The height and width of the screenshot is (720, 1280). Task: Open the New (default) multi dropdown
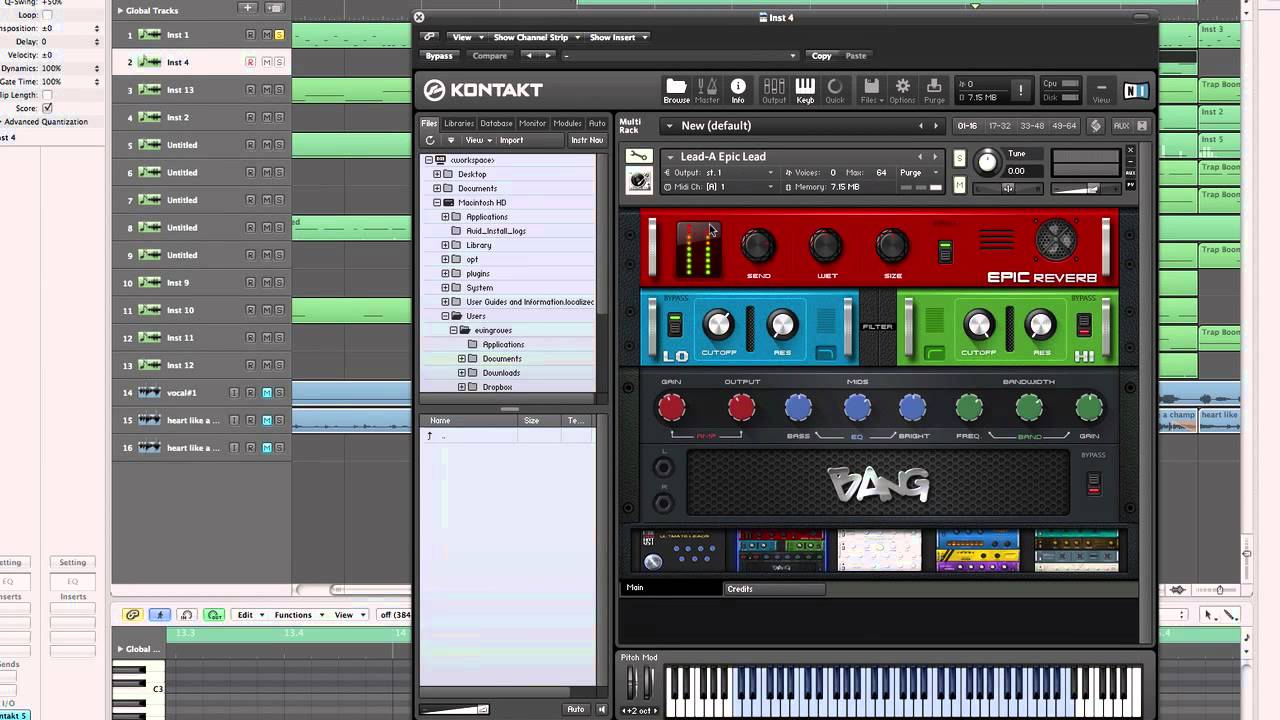point(669,126)
